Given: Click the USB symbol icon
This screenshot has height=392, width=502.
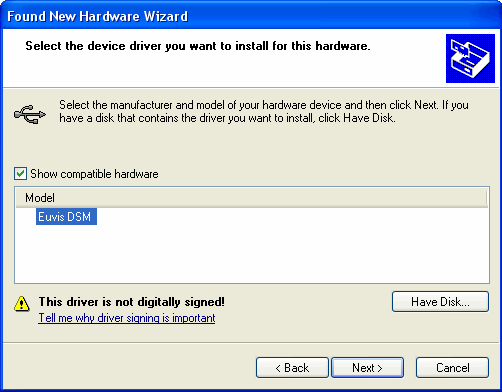Looking at the screenshot, I should click(30, 114).
